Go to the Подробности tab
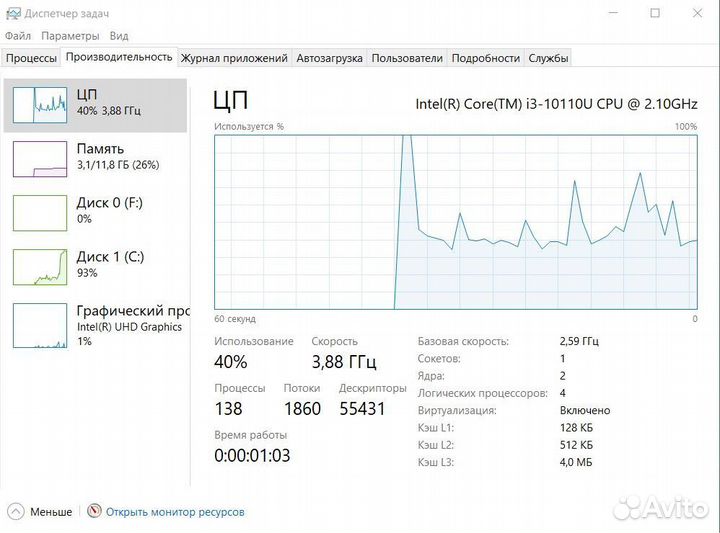The width and height of the screenshot is (720, 533). point(485,58)
